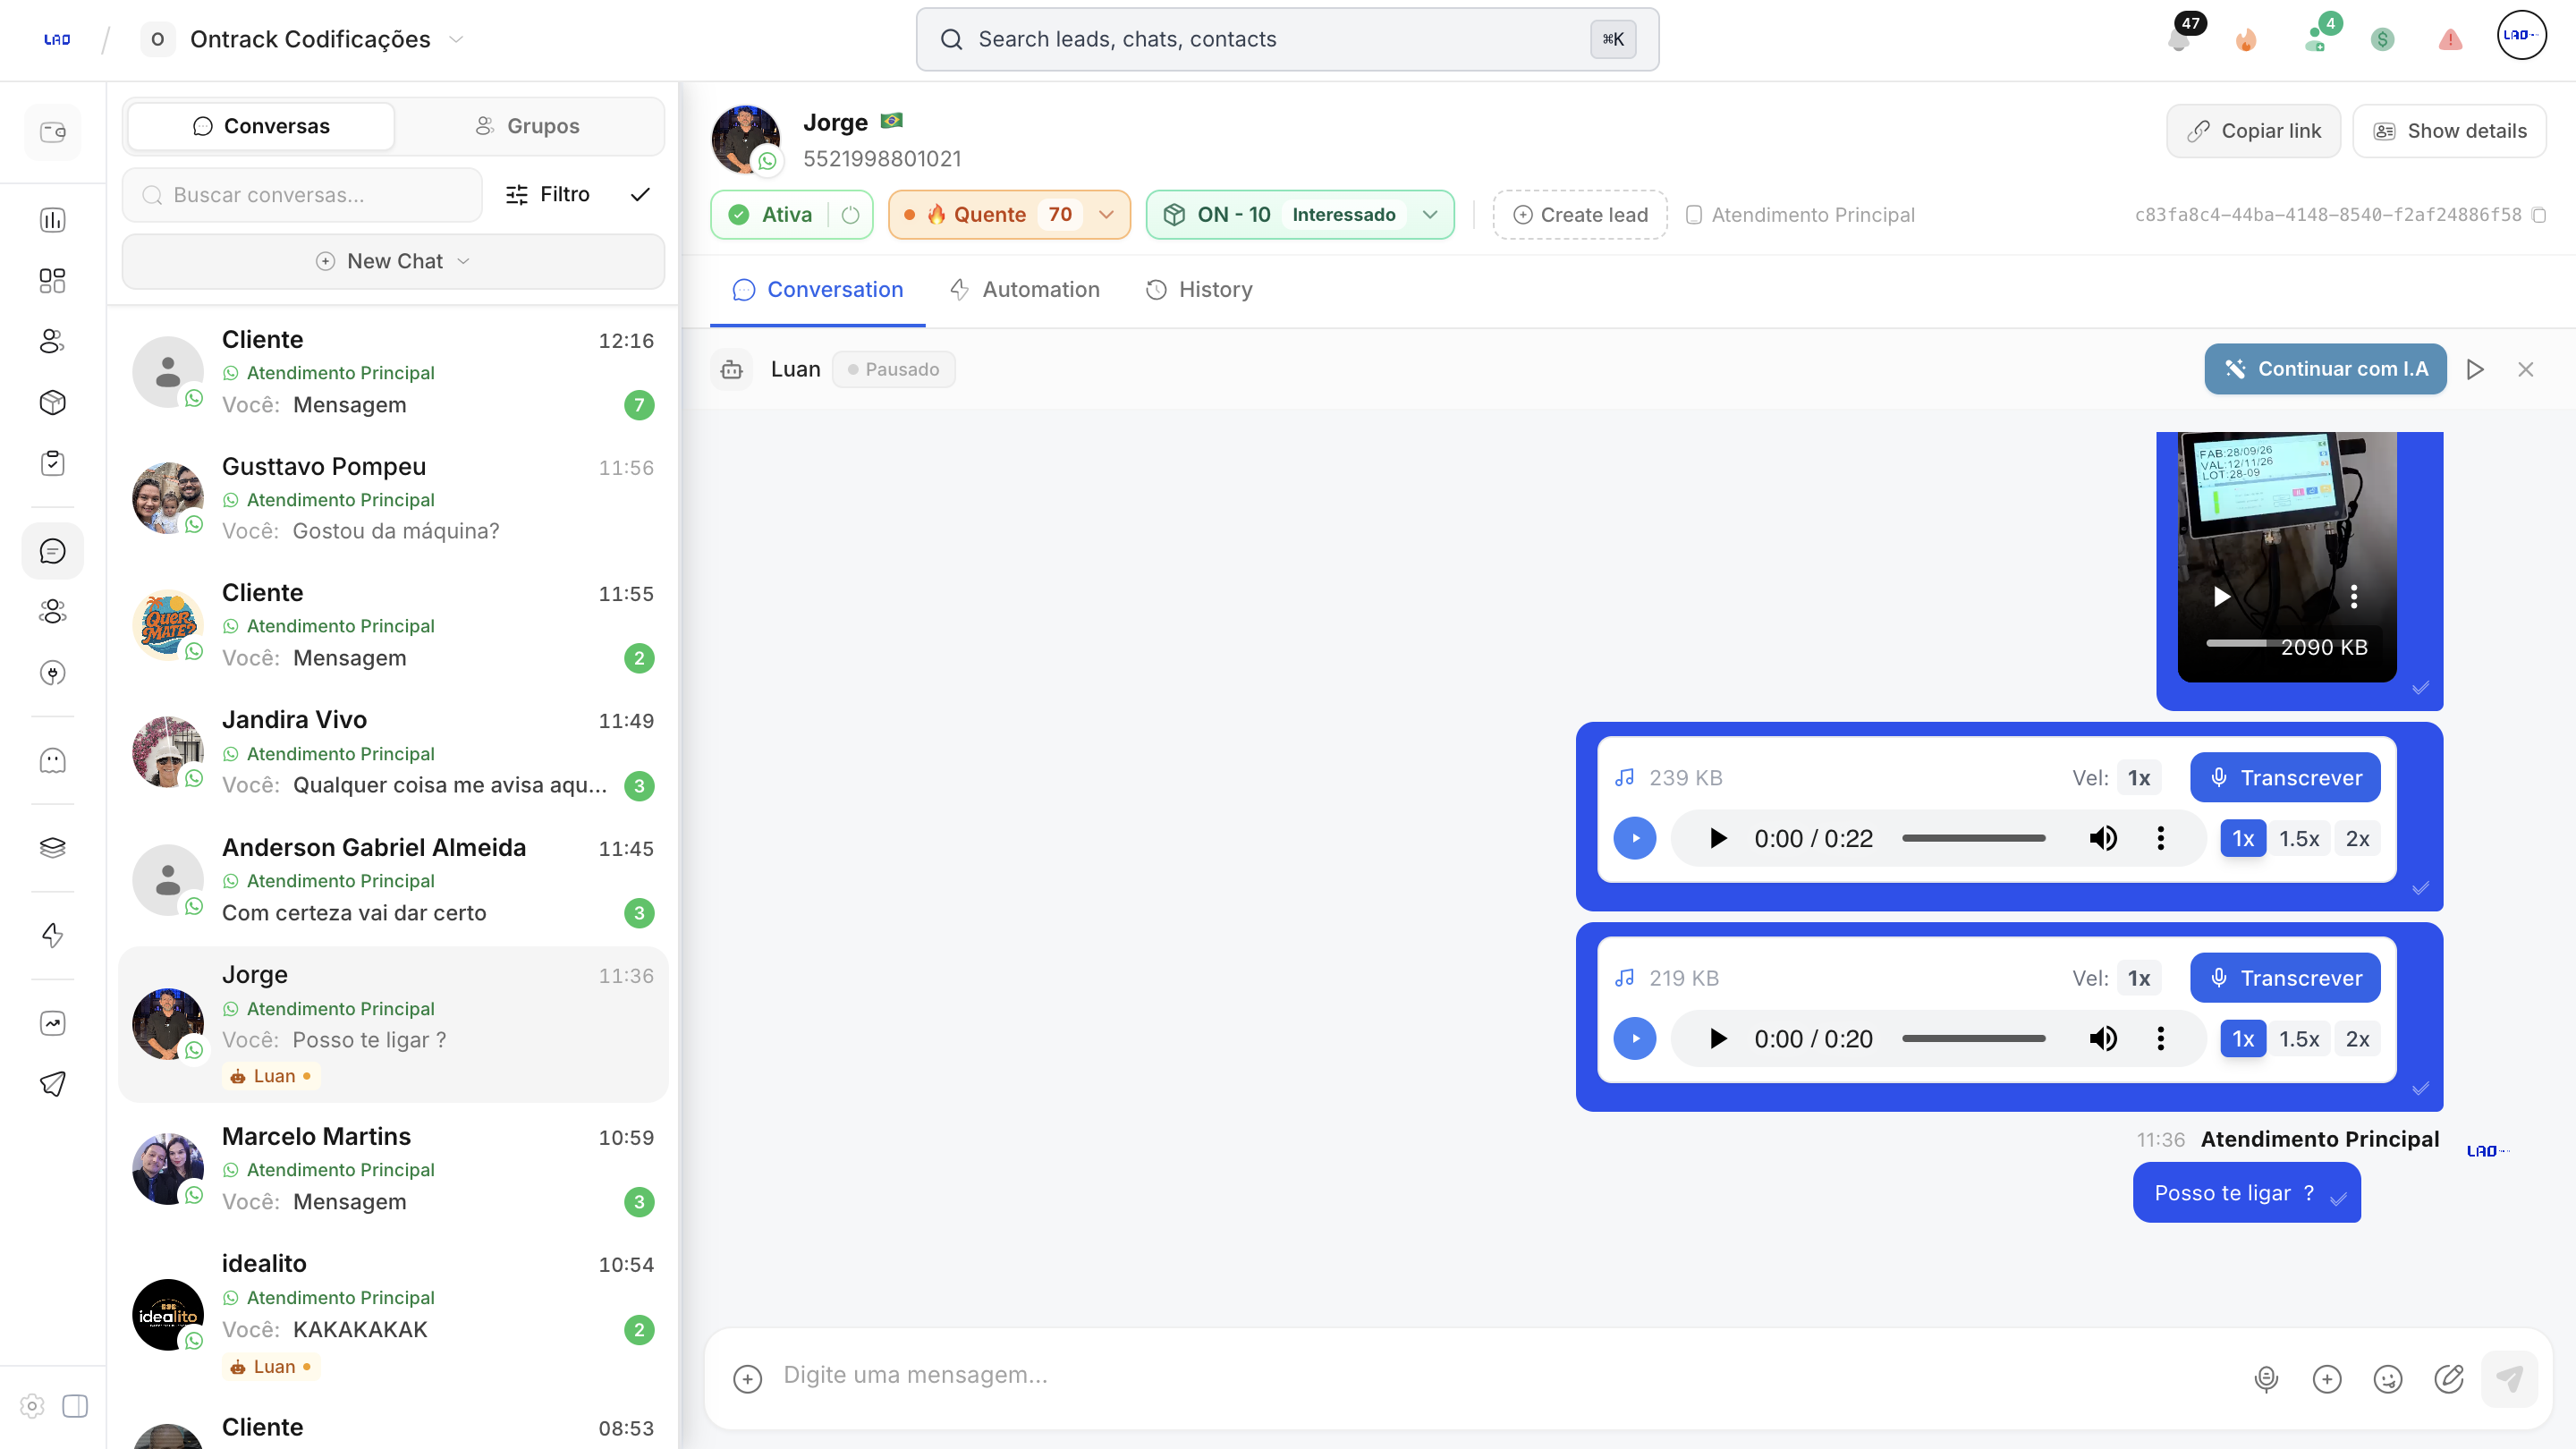Click the play triangle next to Continuar com I.A
Viewport: 2576px width, 1449px height.
tap(2475, 370)
